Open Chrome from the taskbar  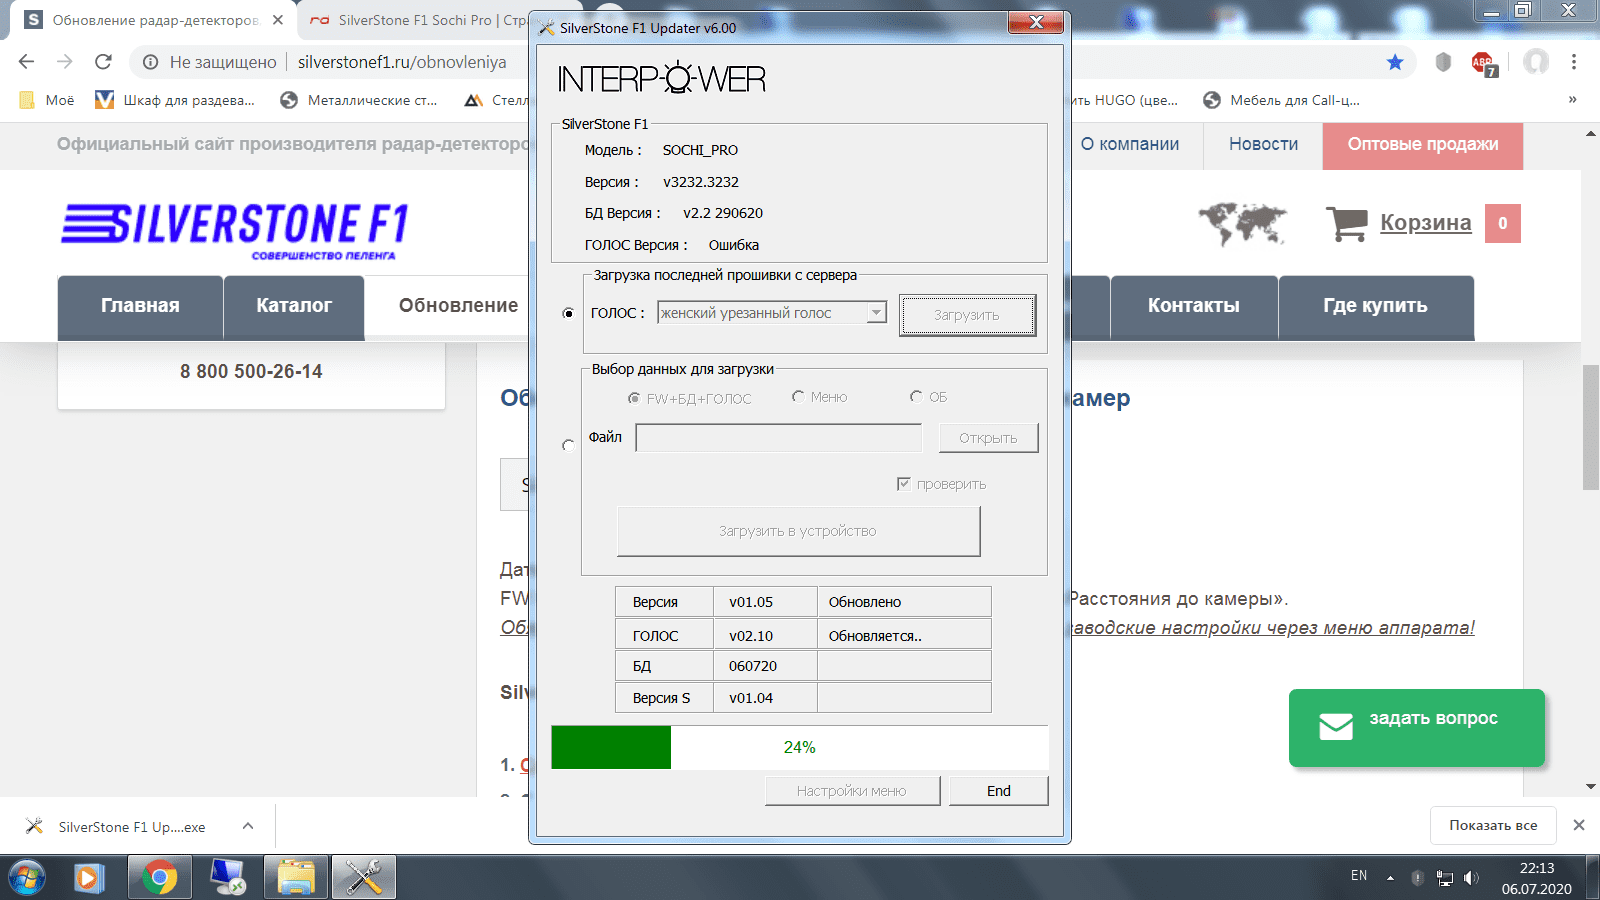tap(159, 878)
